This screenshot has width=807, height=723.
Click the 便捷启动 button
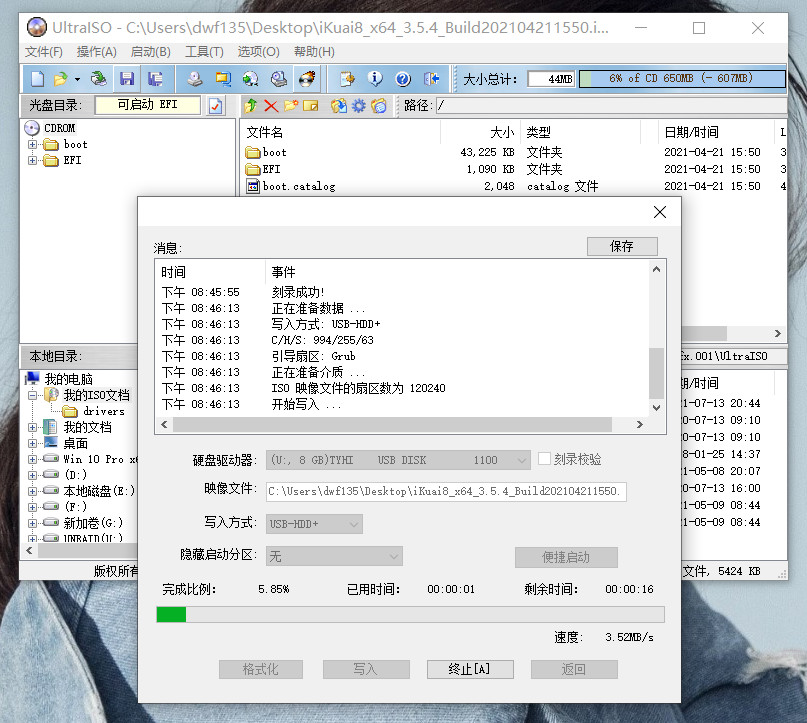(x=566, y=557)
